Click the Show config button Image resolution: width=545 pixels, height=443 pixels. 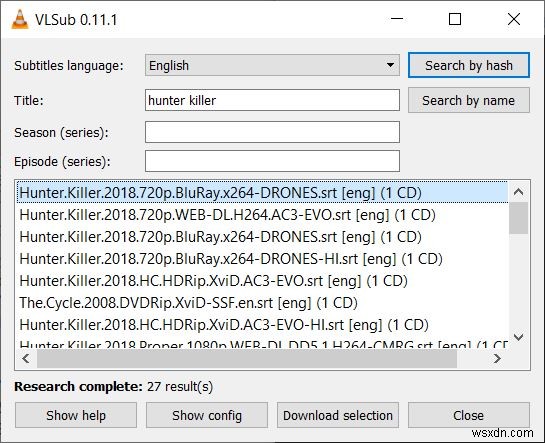click(207, 415)
